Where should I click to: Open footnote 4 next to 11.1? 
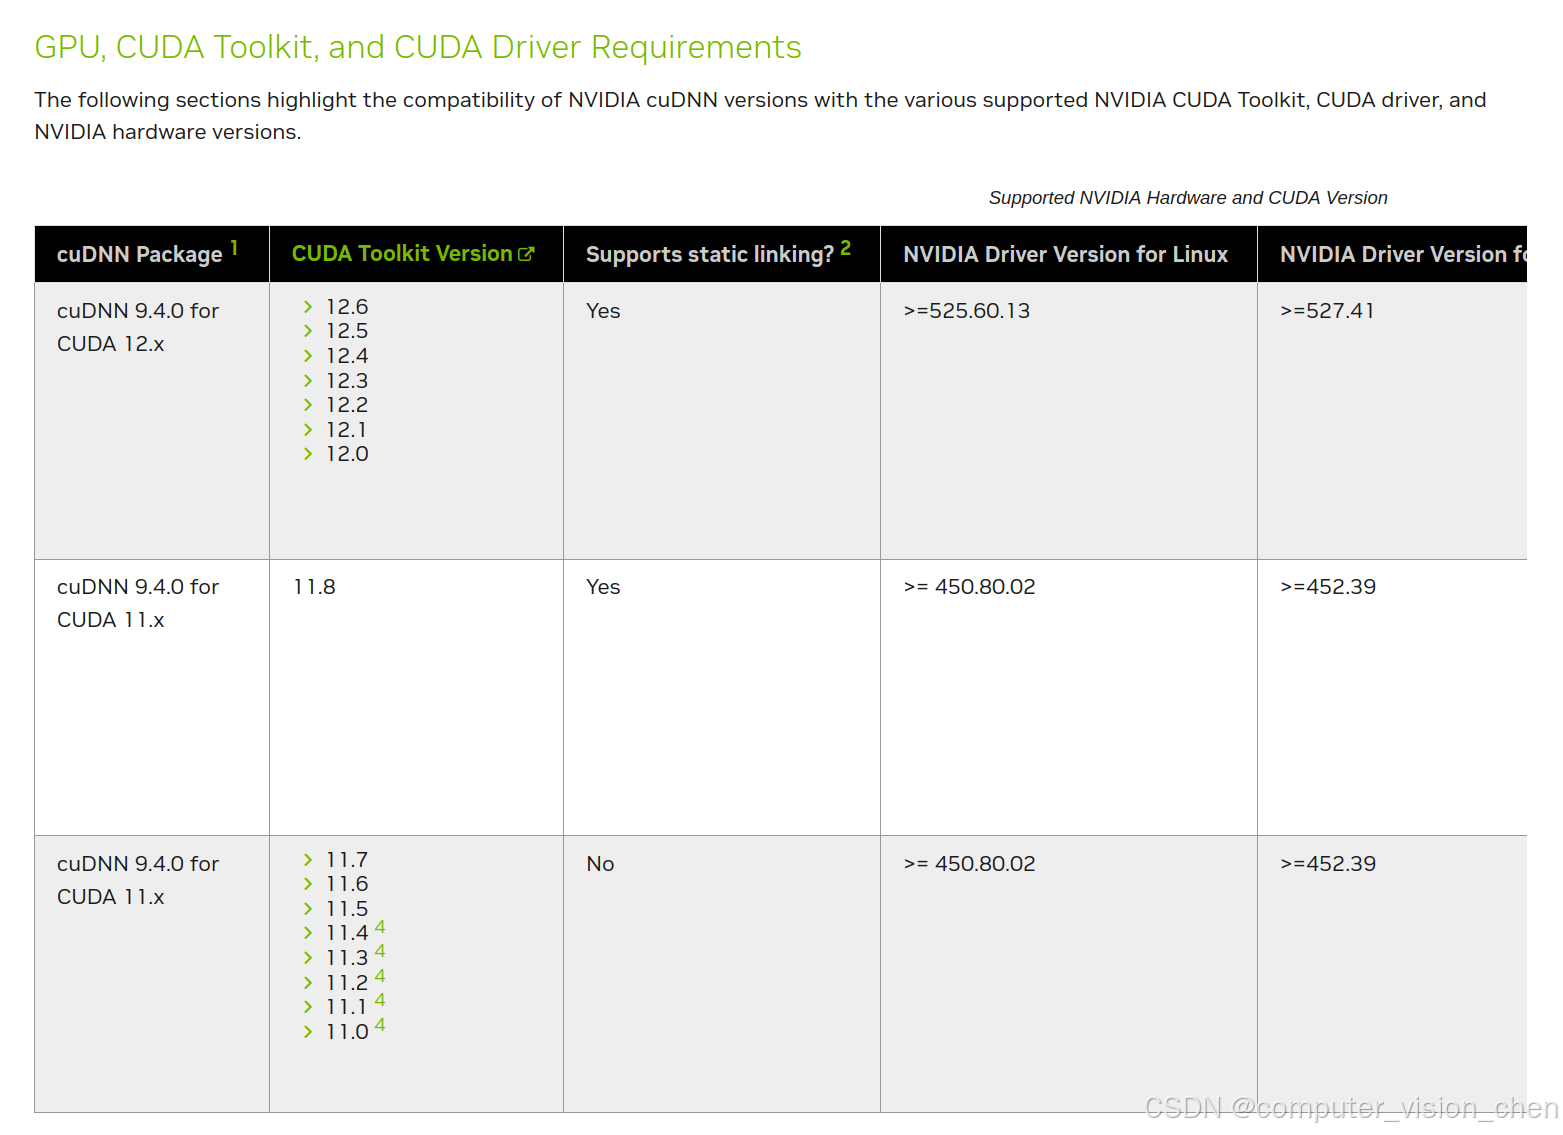[380, 1000]
